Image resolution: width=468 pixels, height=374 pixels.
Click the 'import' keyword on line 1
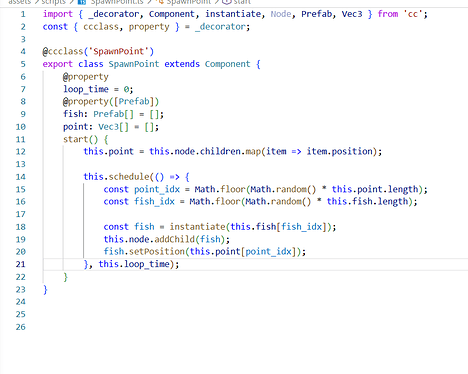click(x=58, y=14)
